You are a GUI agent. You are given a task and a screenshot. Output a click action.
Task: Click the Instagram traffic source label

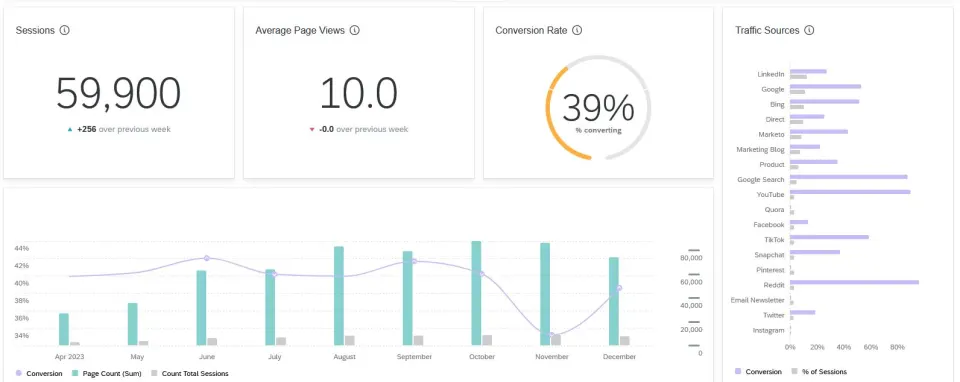[768, 331]
